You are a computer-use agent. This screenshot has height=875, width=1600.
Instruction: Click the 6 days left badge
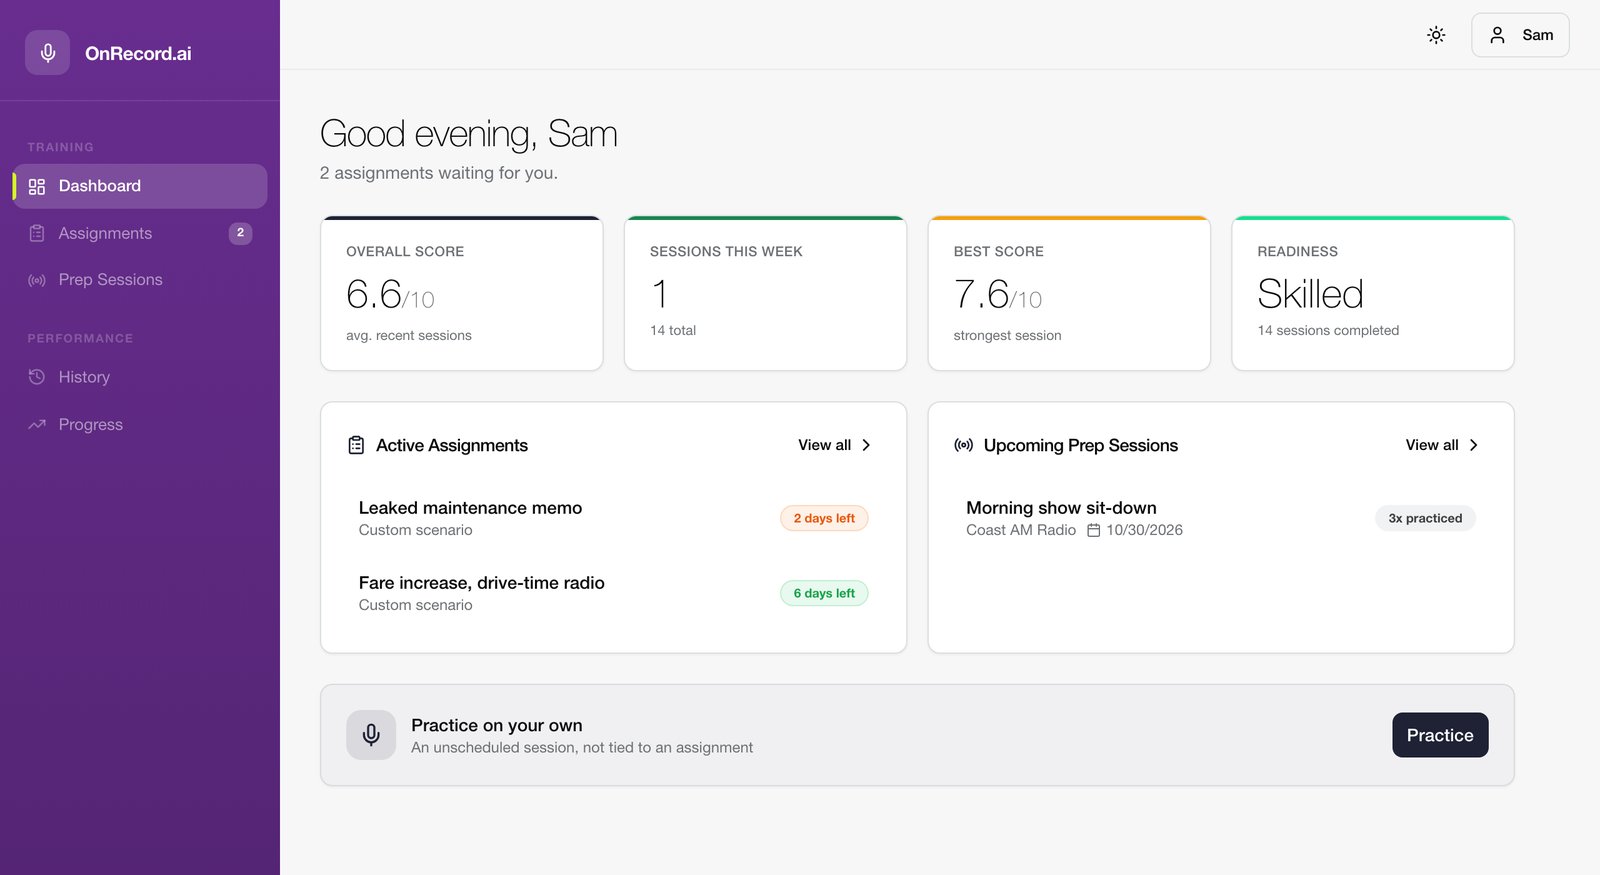click(824, 593)
